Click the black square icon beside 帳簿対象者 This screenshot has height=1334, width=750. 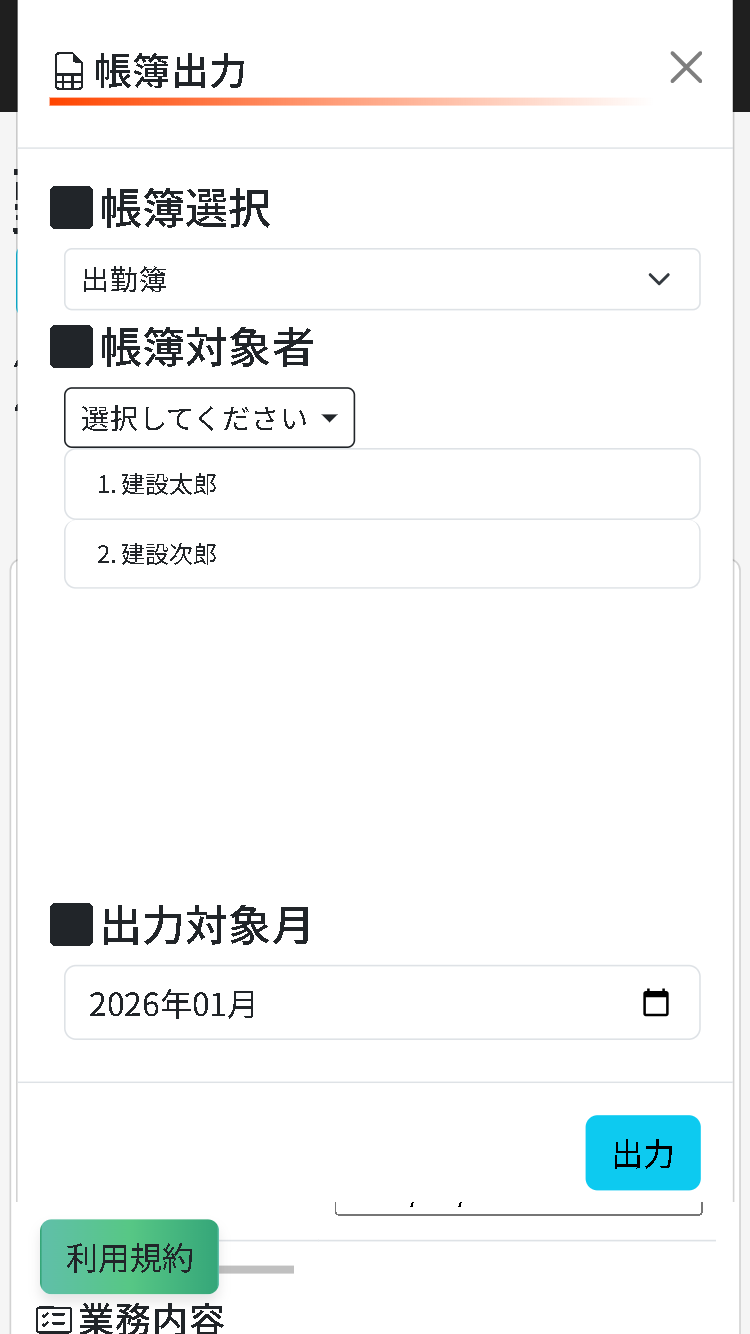pos(70,346)
